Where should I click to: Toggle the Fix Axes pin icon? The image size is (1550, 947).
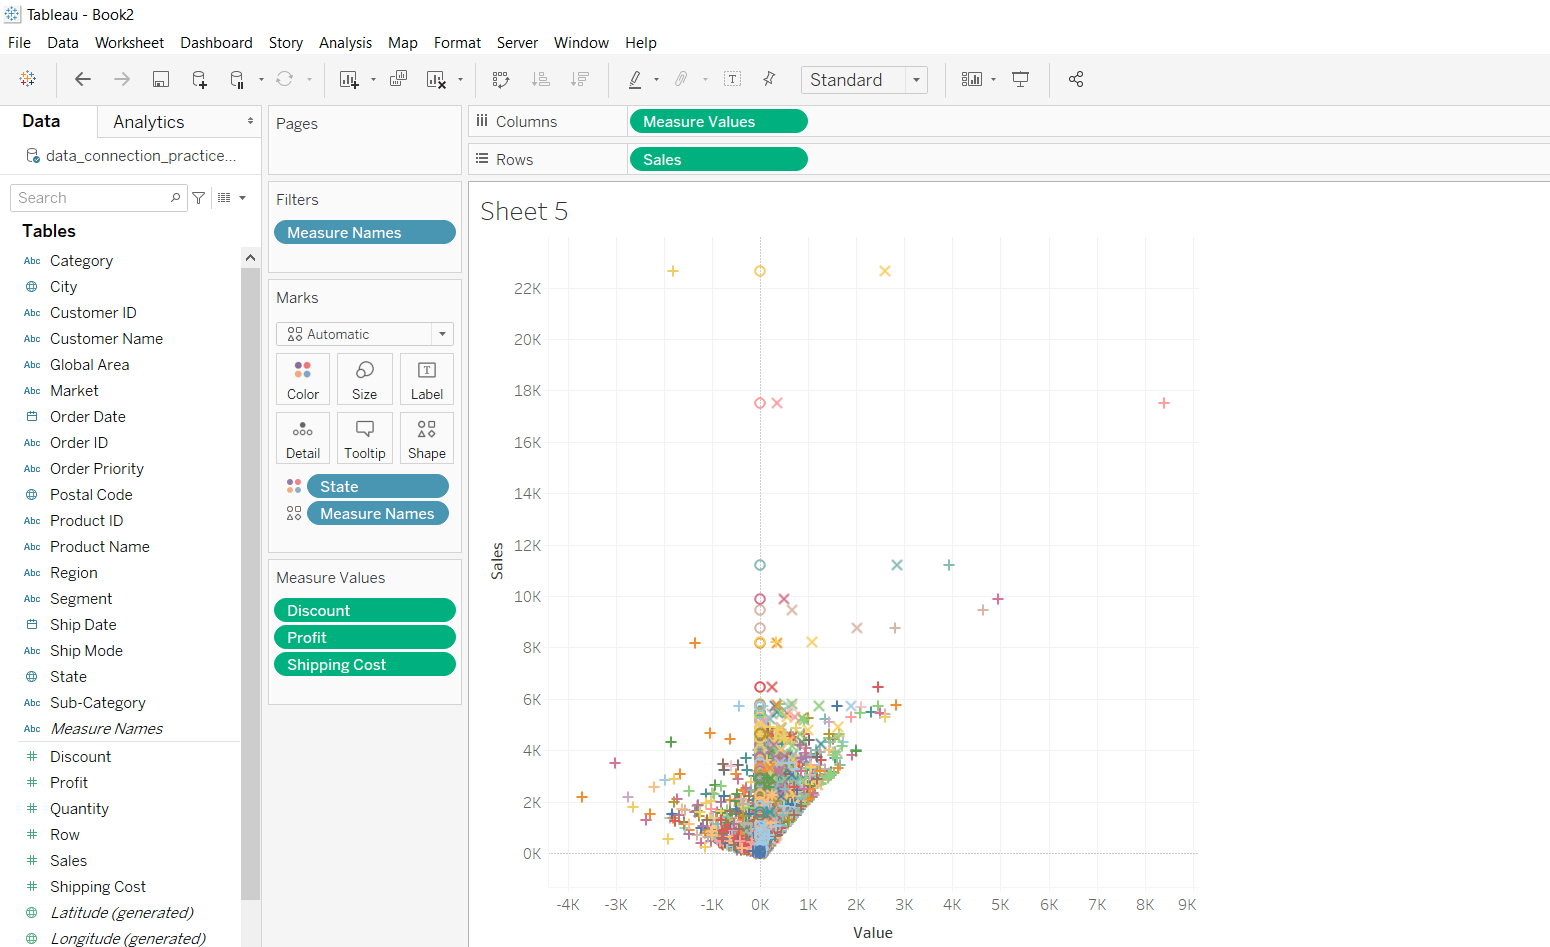pyautogui.click(x=769, y=79)
